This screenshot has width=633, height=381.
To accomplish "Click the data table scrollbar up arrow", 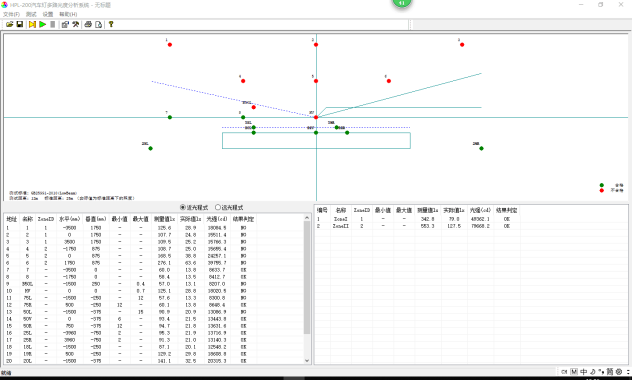I will tap(307, 218).
